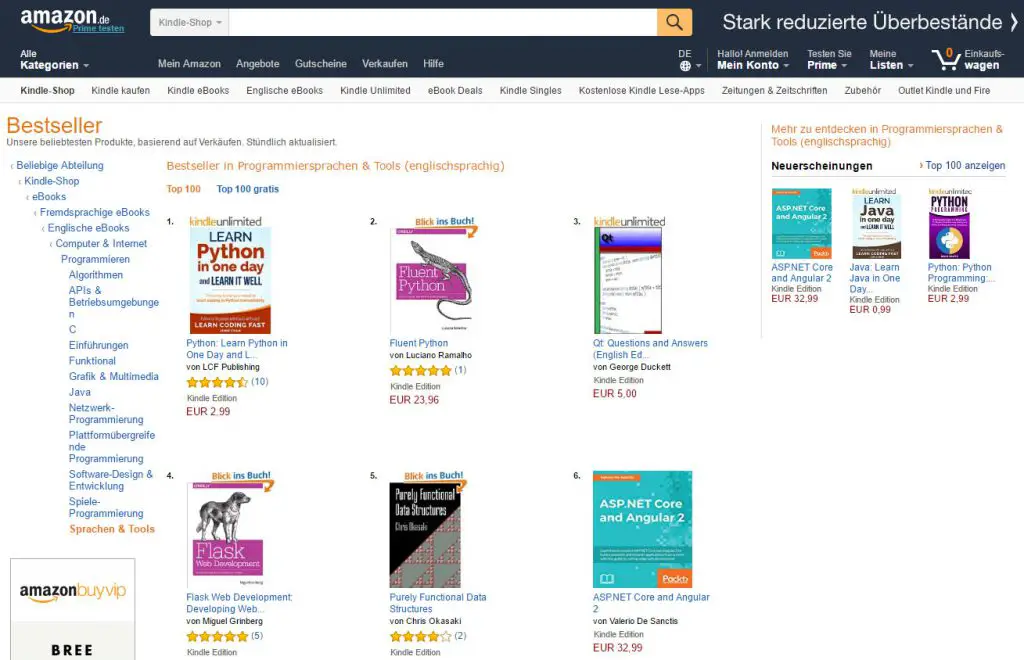Image resolution: width=1024 pixels, height=660 pixels.
Task: Open the Kindle-Shop search category dropdown
Action: tap(190, 22)
